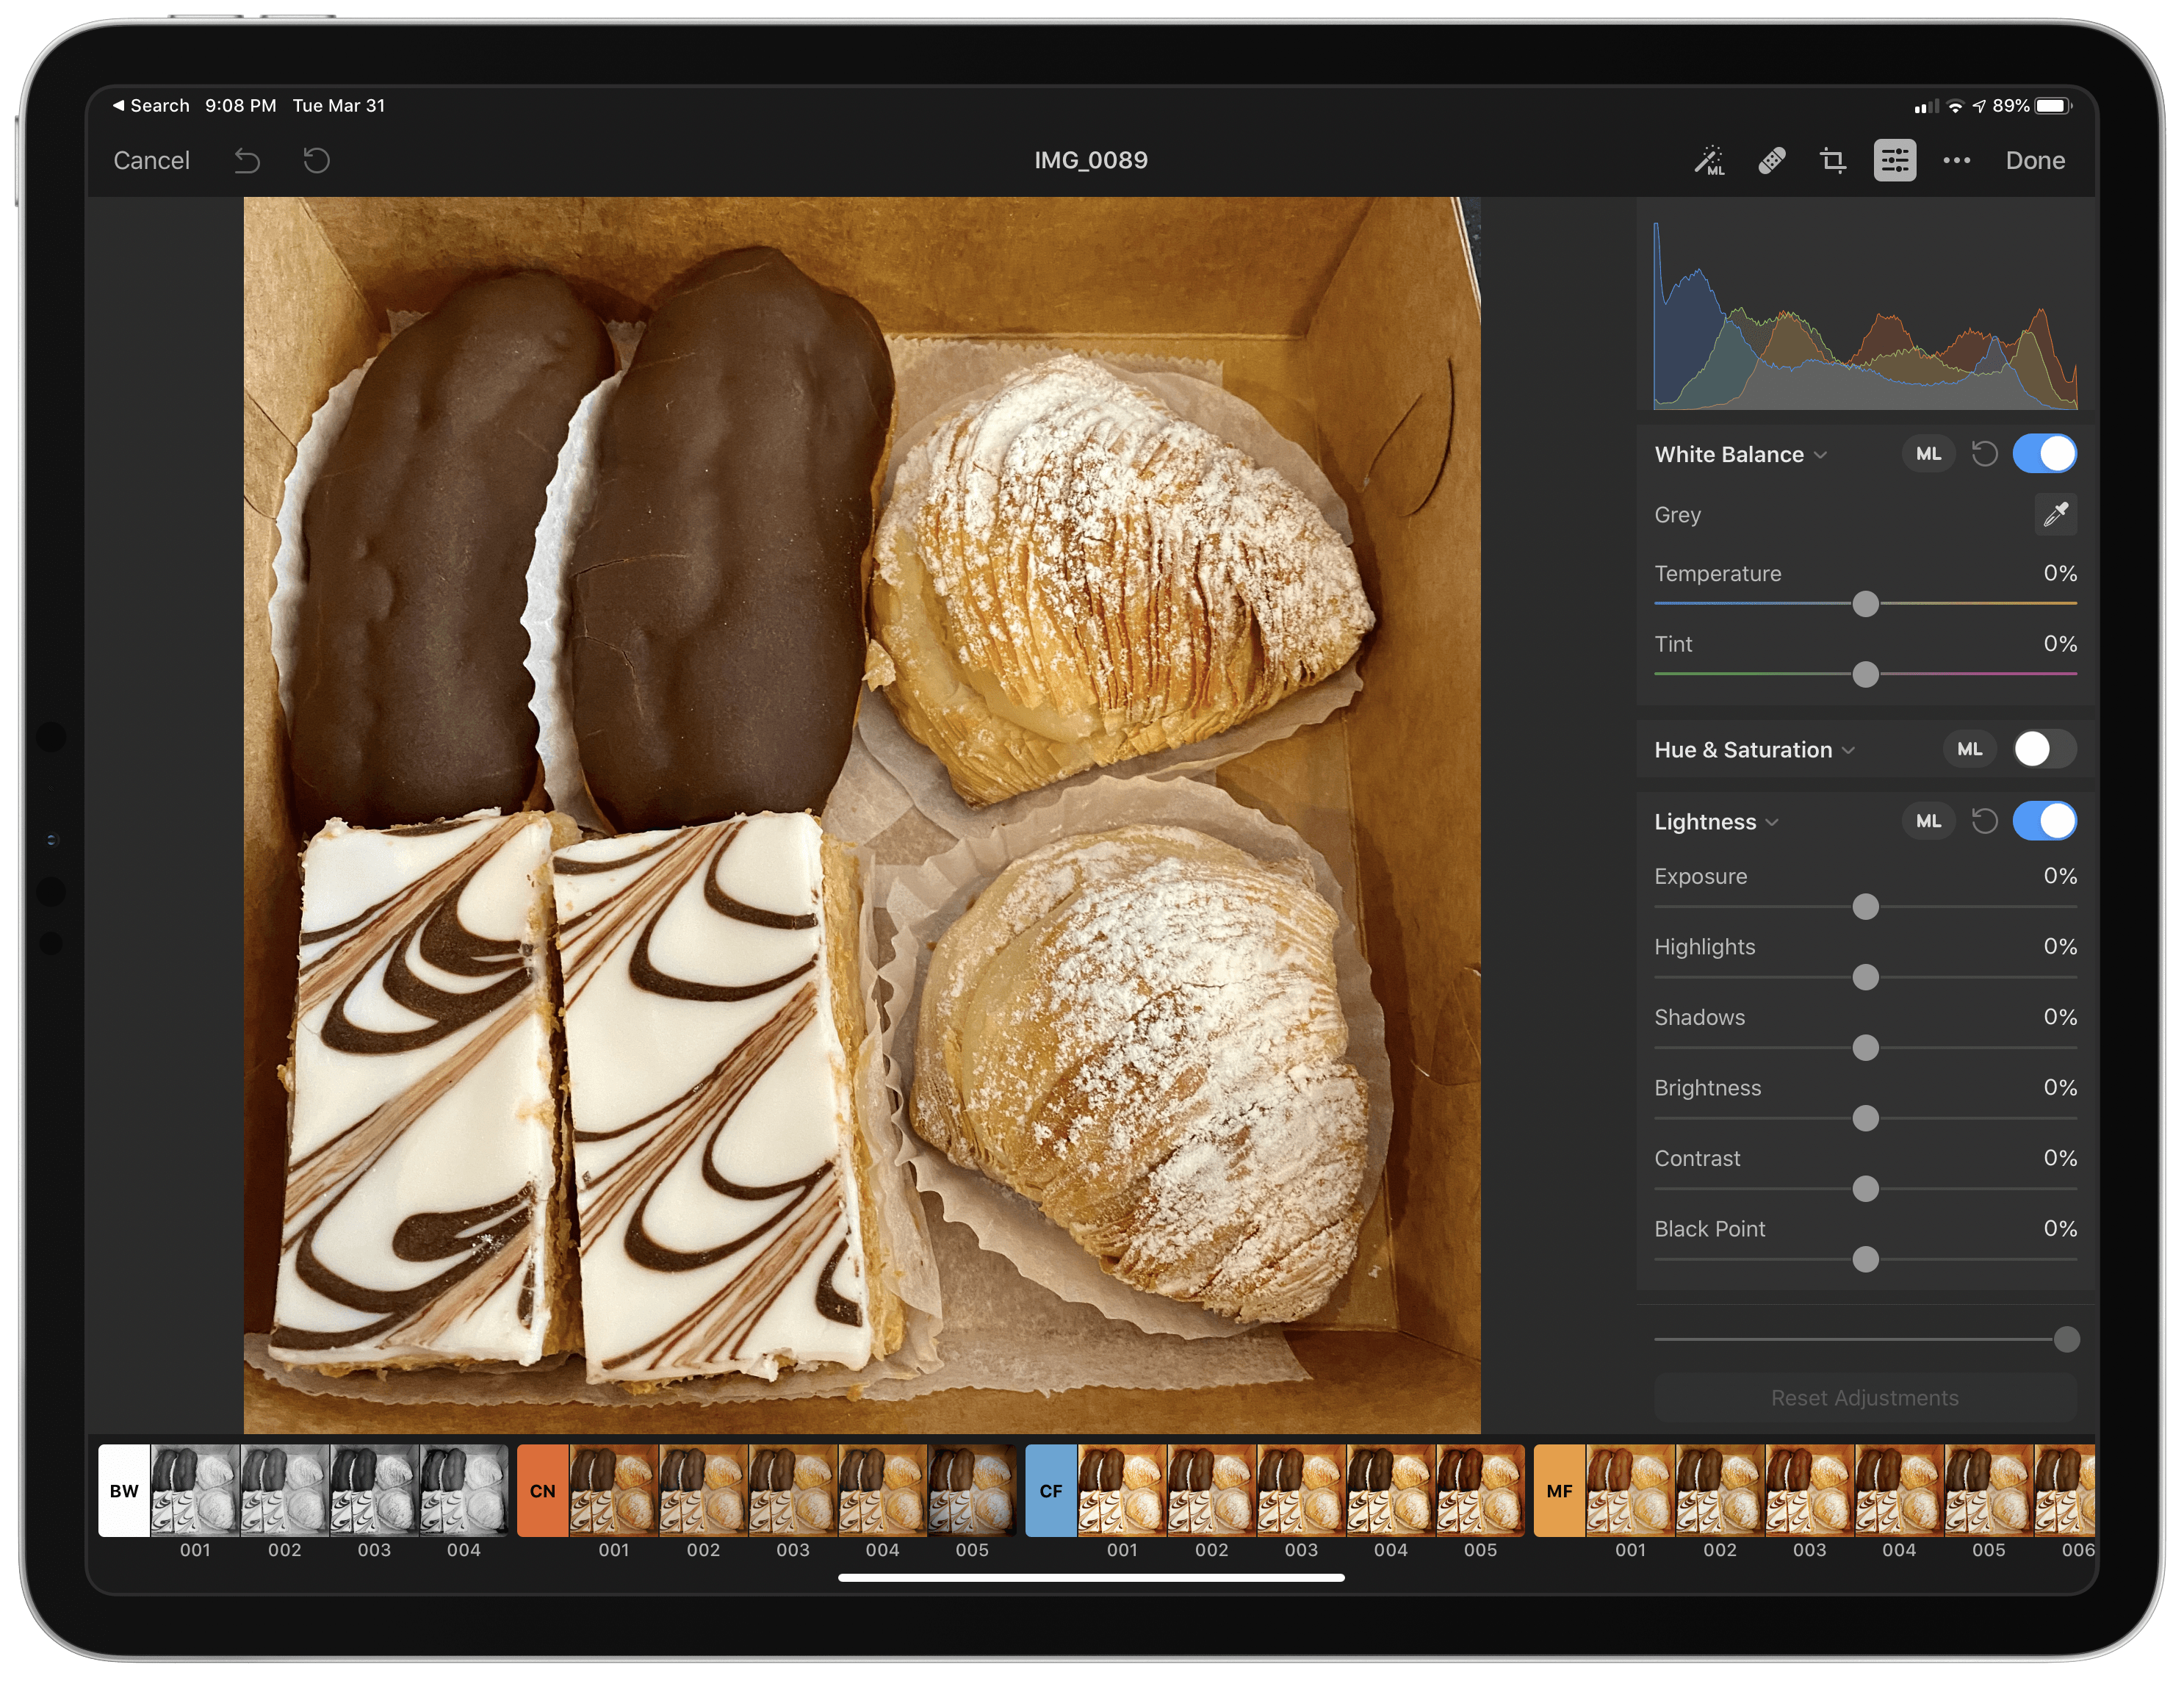
Task: Click the Highlights slider handle
Action: [1865, 977]
